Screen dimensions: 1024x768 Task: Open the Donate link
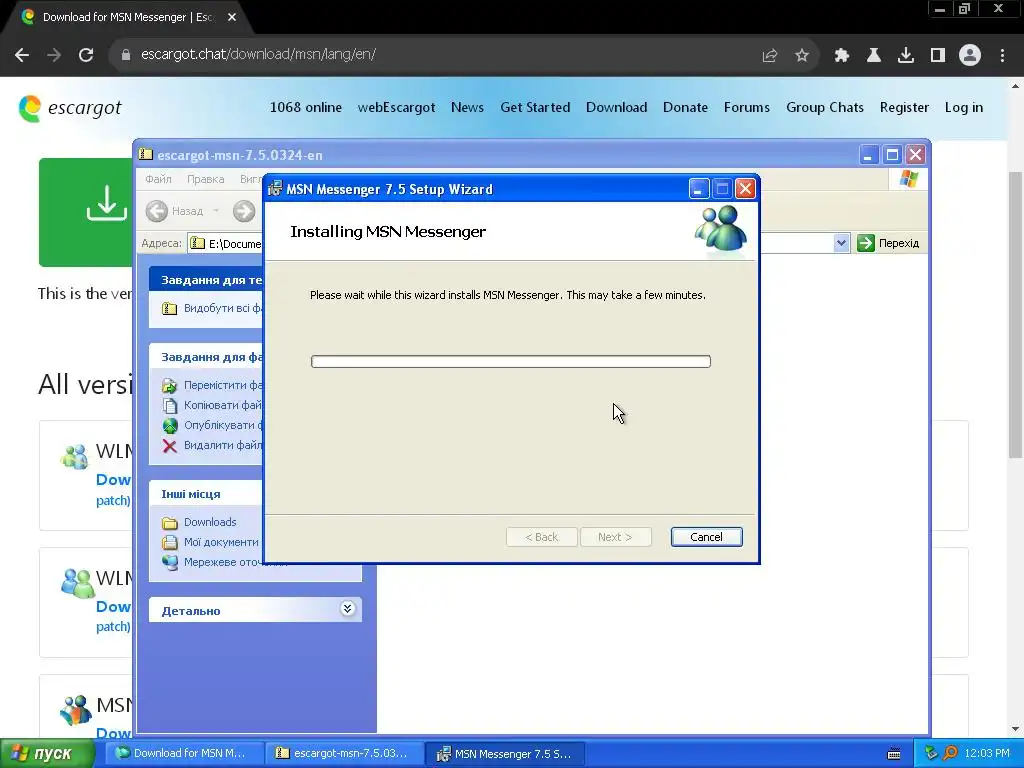click(x=685, y=108)
